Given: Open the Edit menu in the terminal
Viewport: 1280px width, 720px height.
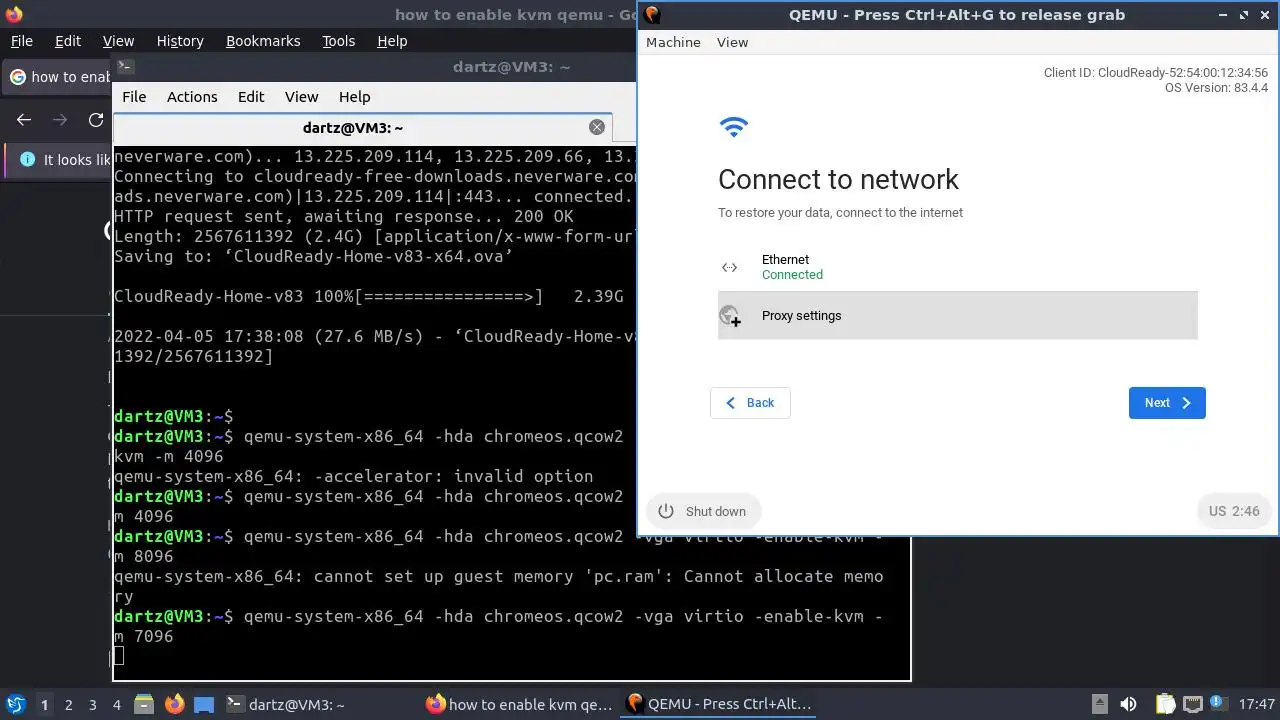Looking at the screenshot, I should 251,97.
